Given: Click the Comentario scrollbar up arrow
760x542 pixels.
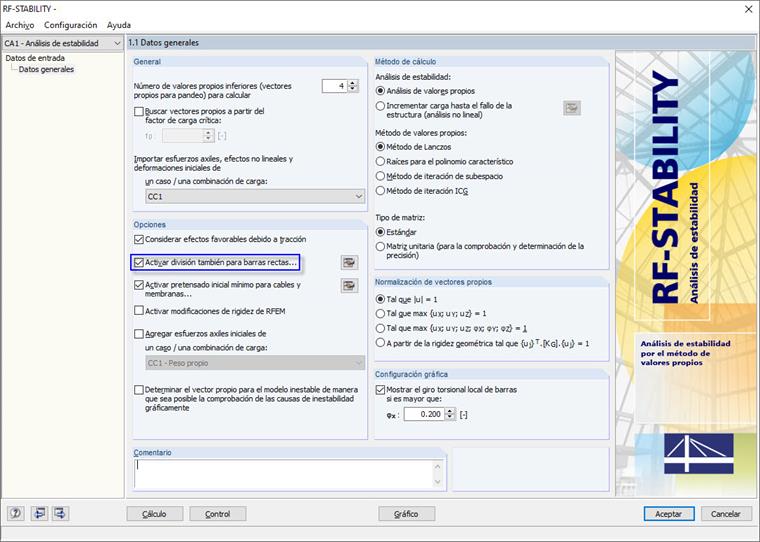Looking at the screenshot, I should pyautogui.click(x=438, y=466).
